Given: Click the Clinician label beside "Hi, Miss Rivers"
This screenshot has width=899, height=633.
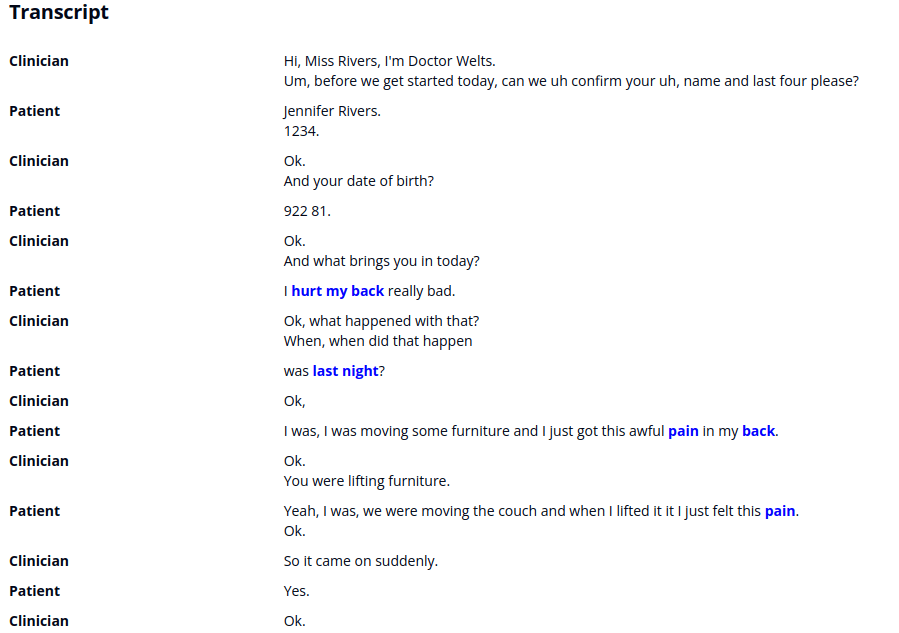Looking at the screenshot, I should click(x=39, y=61).
